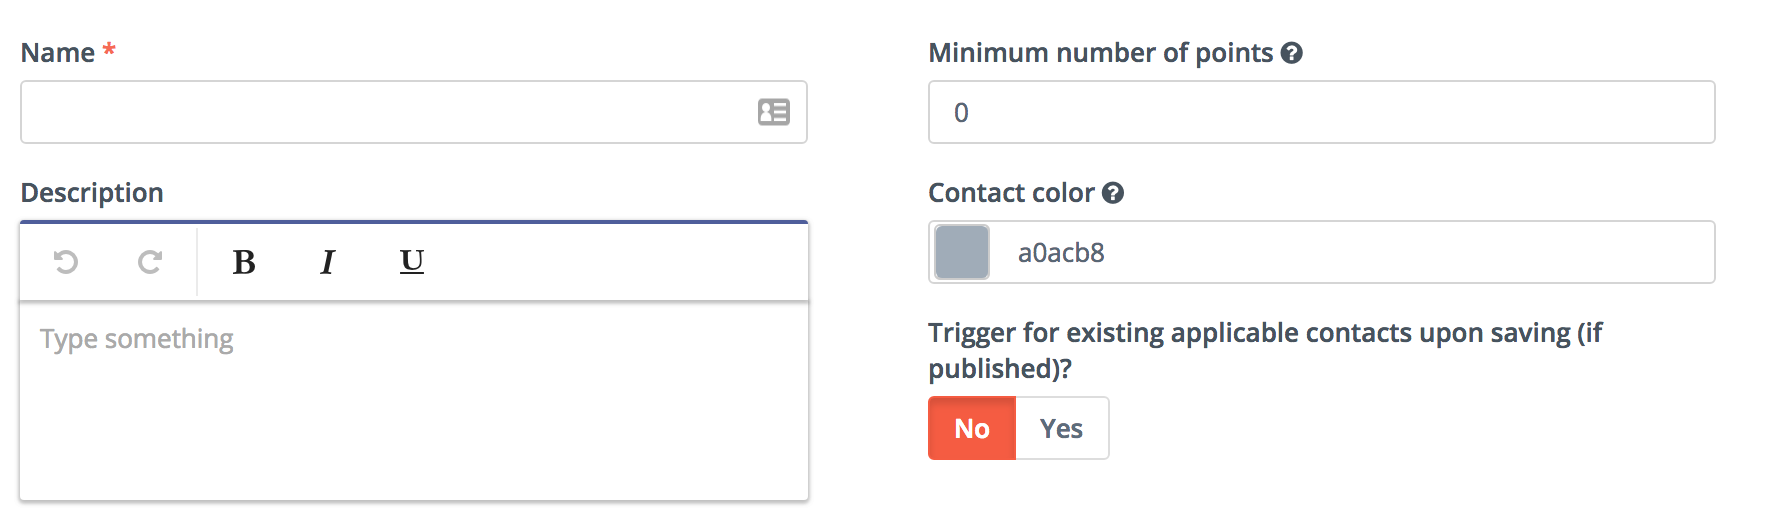Select Yes for trigger existing contacts
1774x530 pixels.
1062,428
